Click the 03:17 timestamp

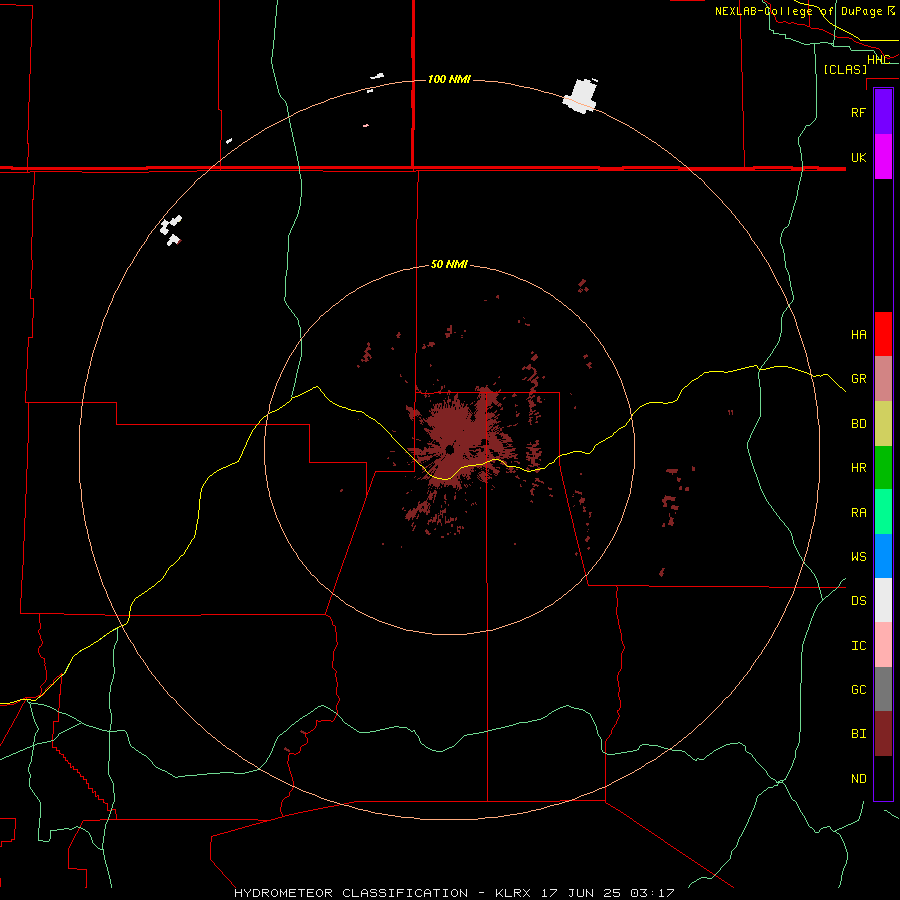tap(651, 893)
